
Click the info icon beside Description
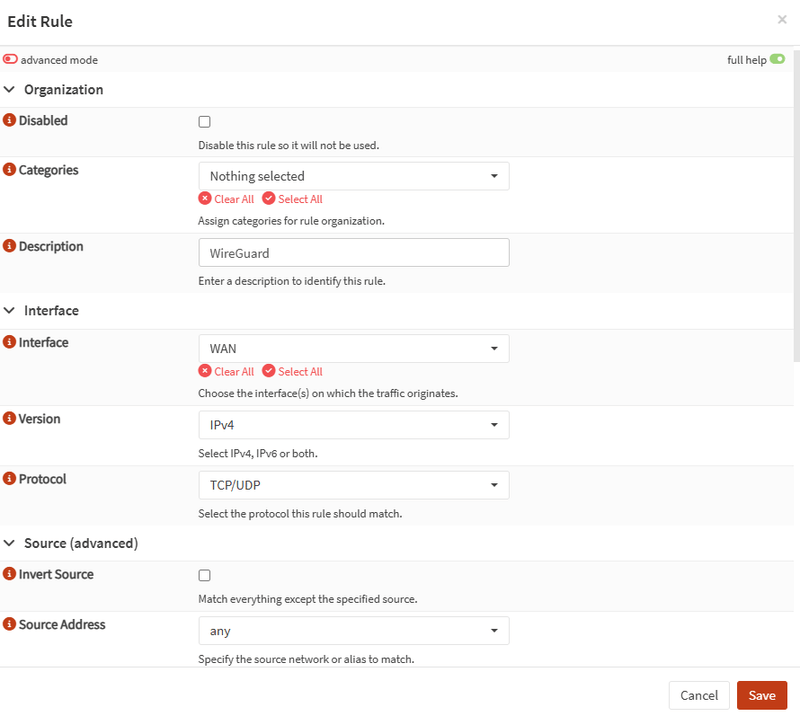[9, 245]
